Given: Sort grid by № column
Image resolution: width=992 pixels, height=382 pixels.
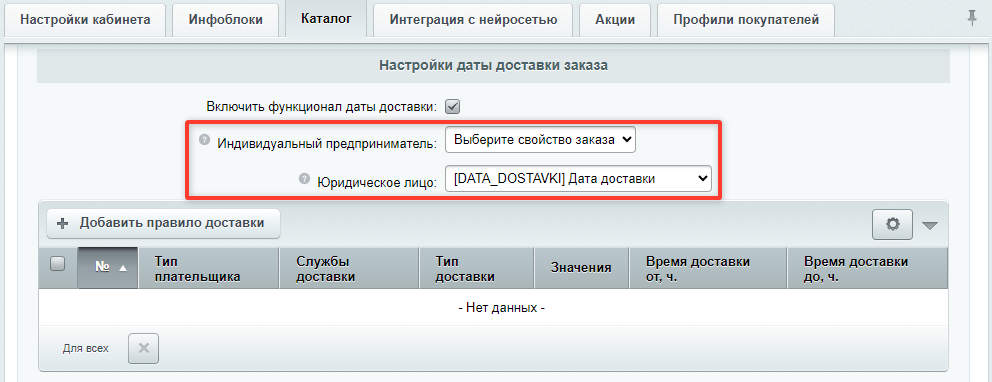Looking at the screenshot, I should click(x=108, y=268).
